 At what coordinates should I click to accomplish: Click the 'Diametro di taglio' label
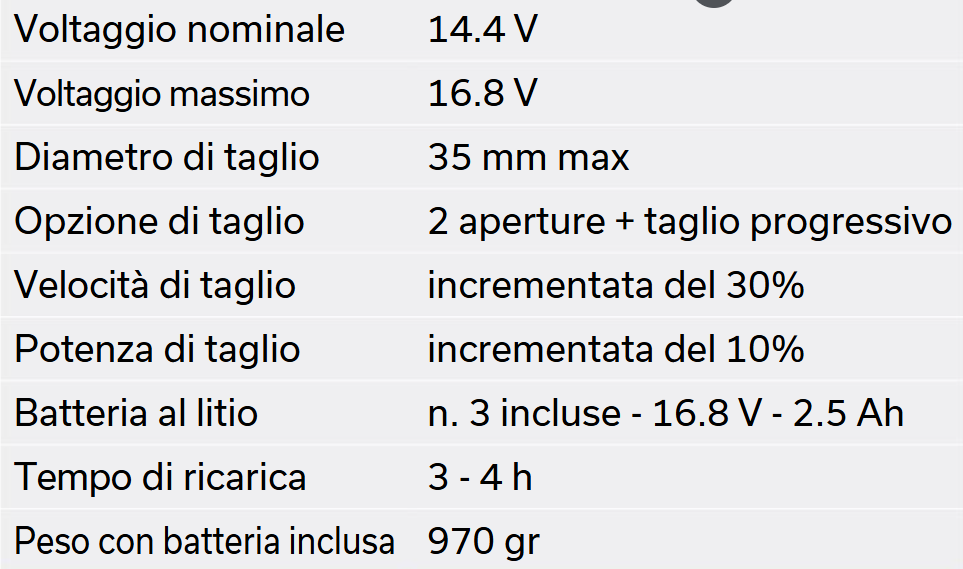[167, 158]
